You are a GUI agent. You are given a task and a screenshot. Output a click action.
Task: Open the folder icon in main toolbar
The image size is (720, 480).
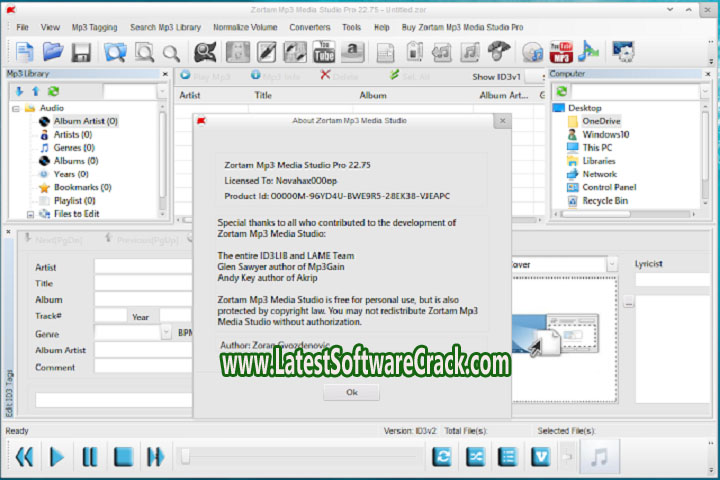53,51
